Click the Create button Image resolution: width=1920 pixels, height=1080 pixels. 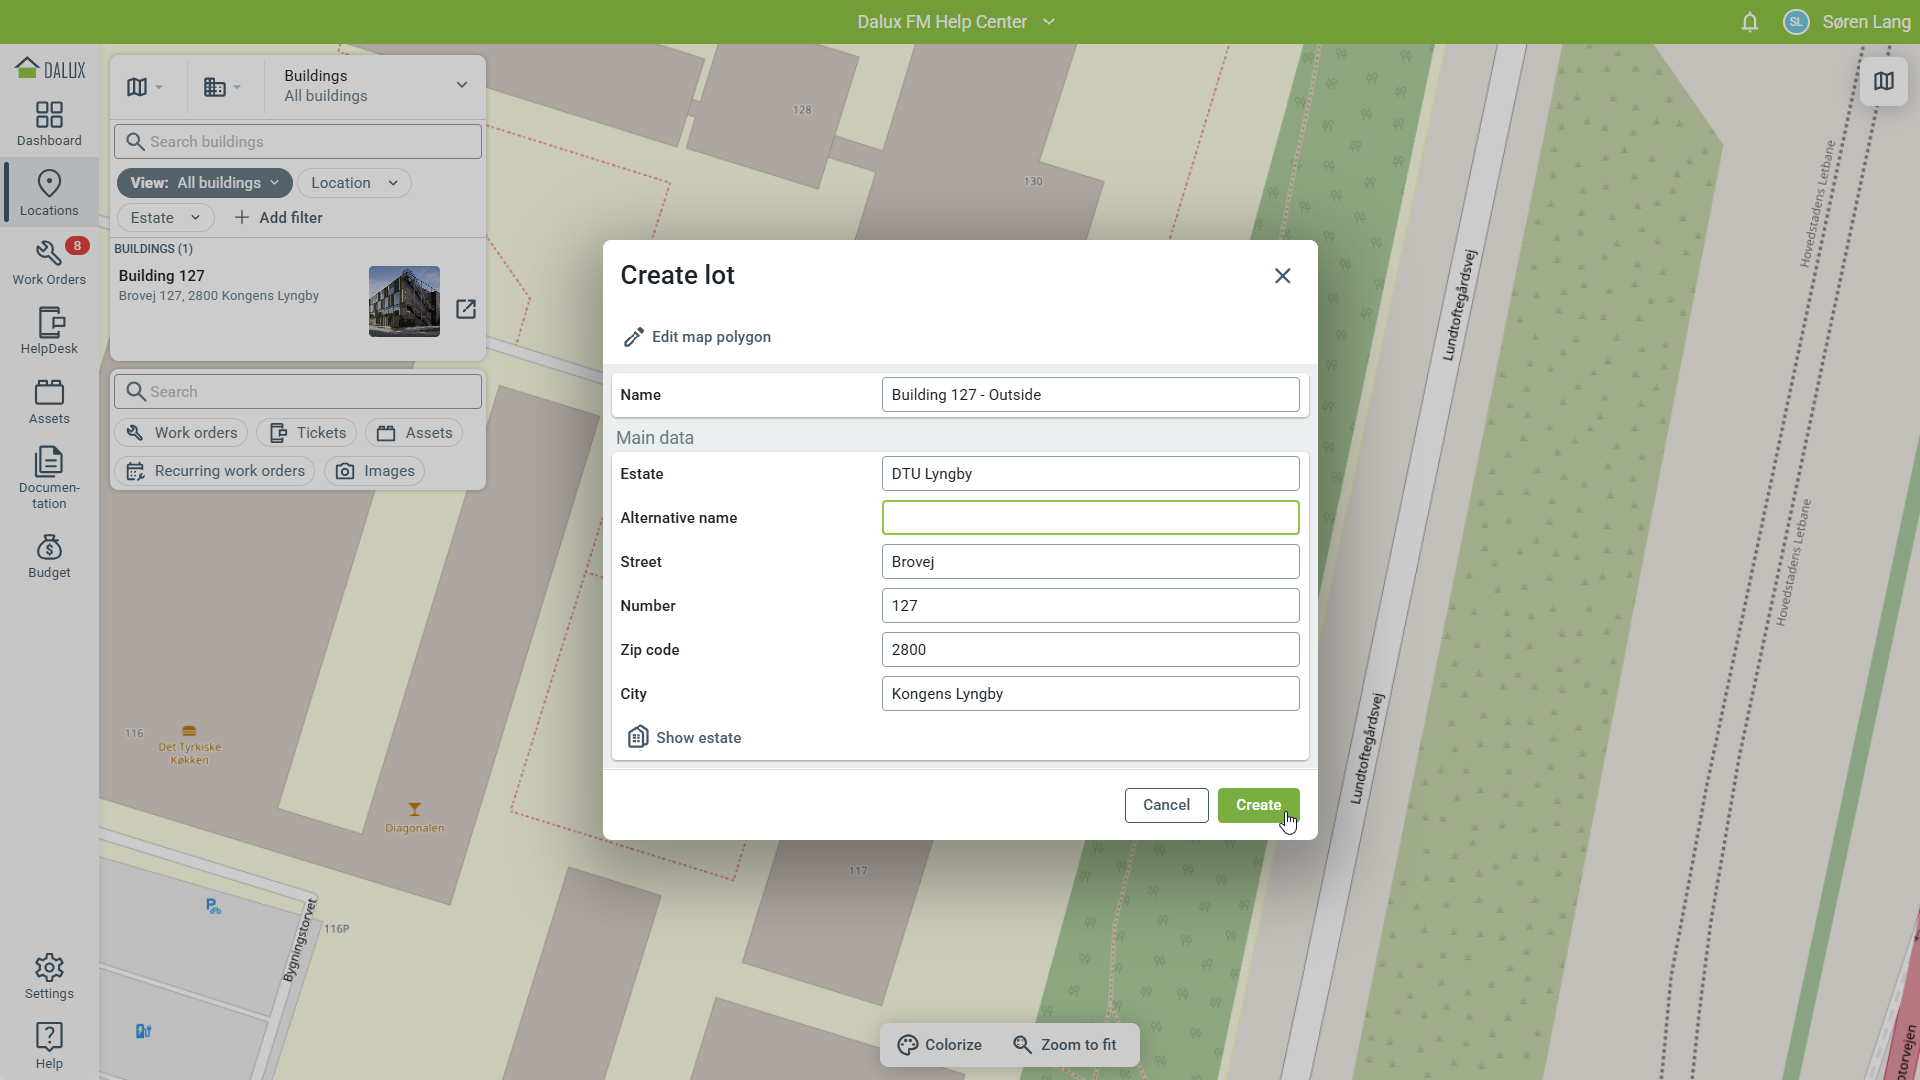tap(1257, 805)
